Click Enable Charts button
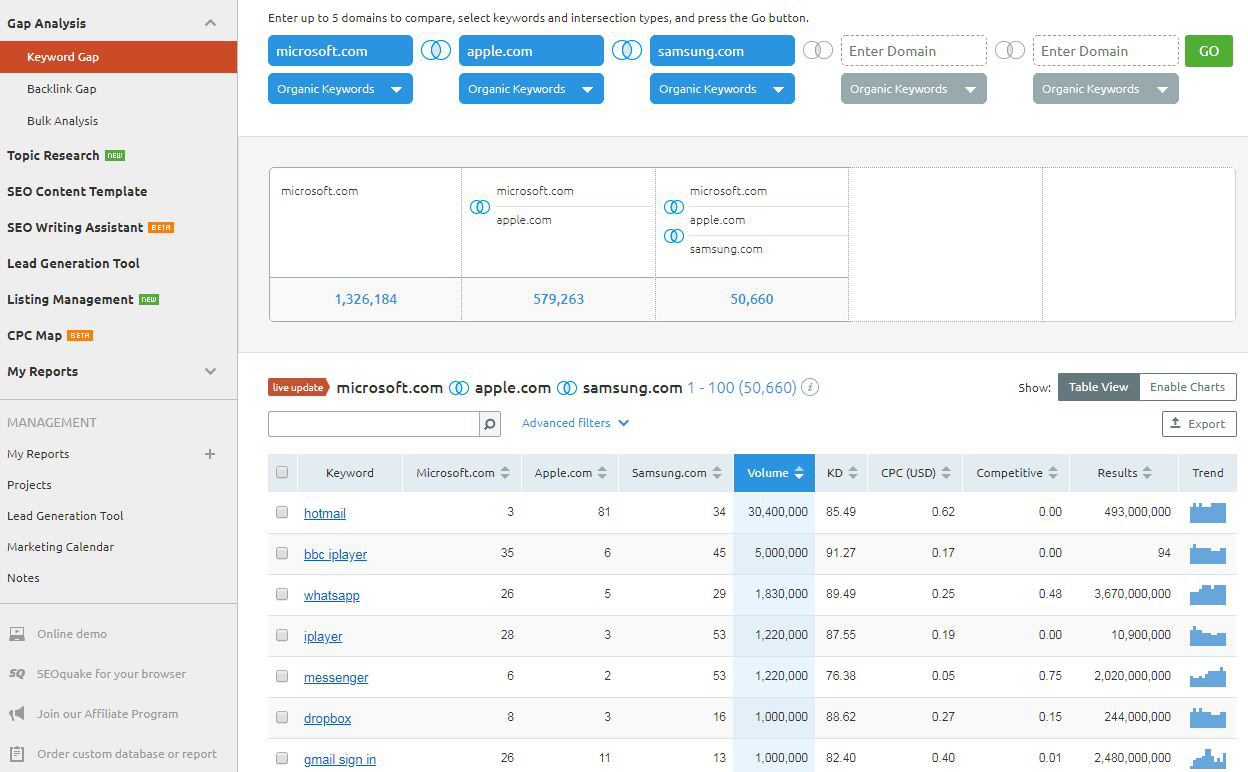Viewport: 1248px width, 772px height. (x=1187, y=387)
